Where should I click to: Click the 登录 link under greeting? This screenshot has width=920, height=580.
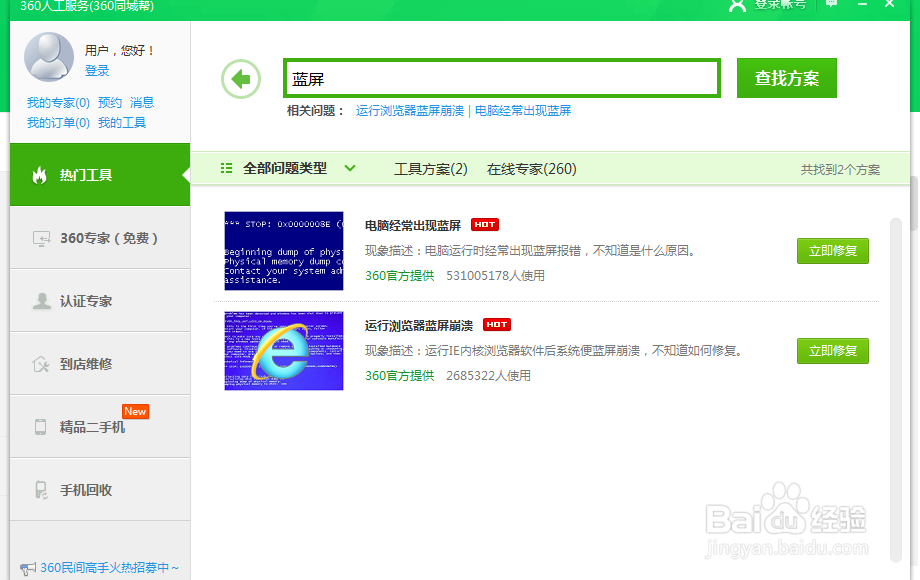(97, 71)
